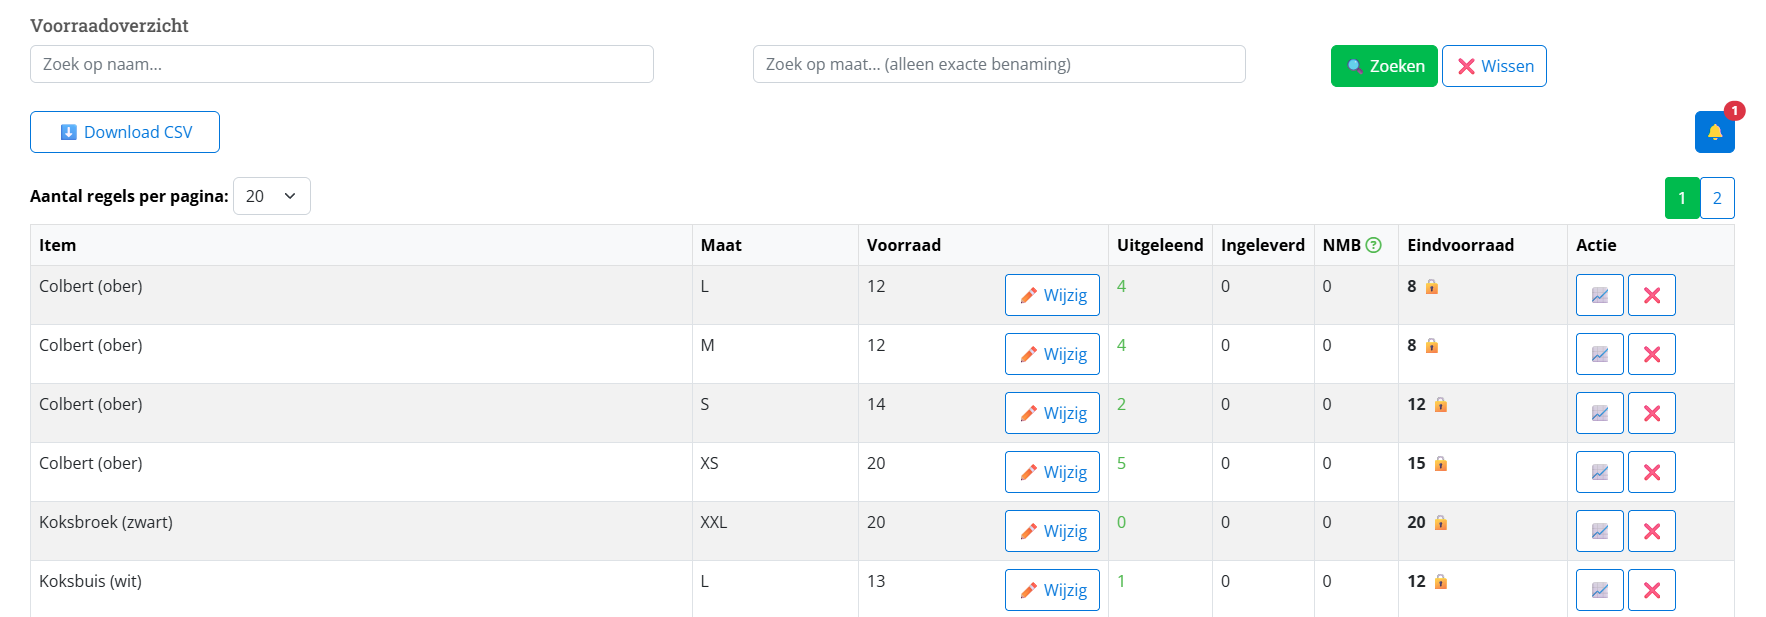This screenshot has height=617, width=1766.
Task: Click the lock icon for Colbert (ober) L
Action: 1432,287
